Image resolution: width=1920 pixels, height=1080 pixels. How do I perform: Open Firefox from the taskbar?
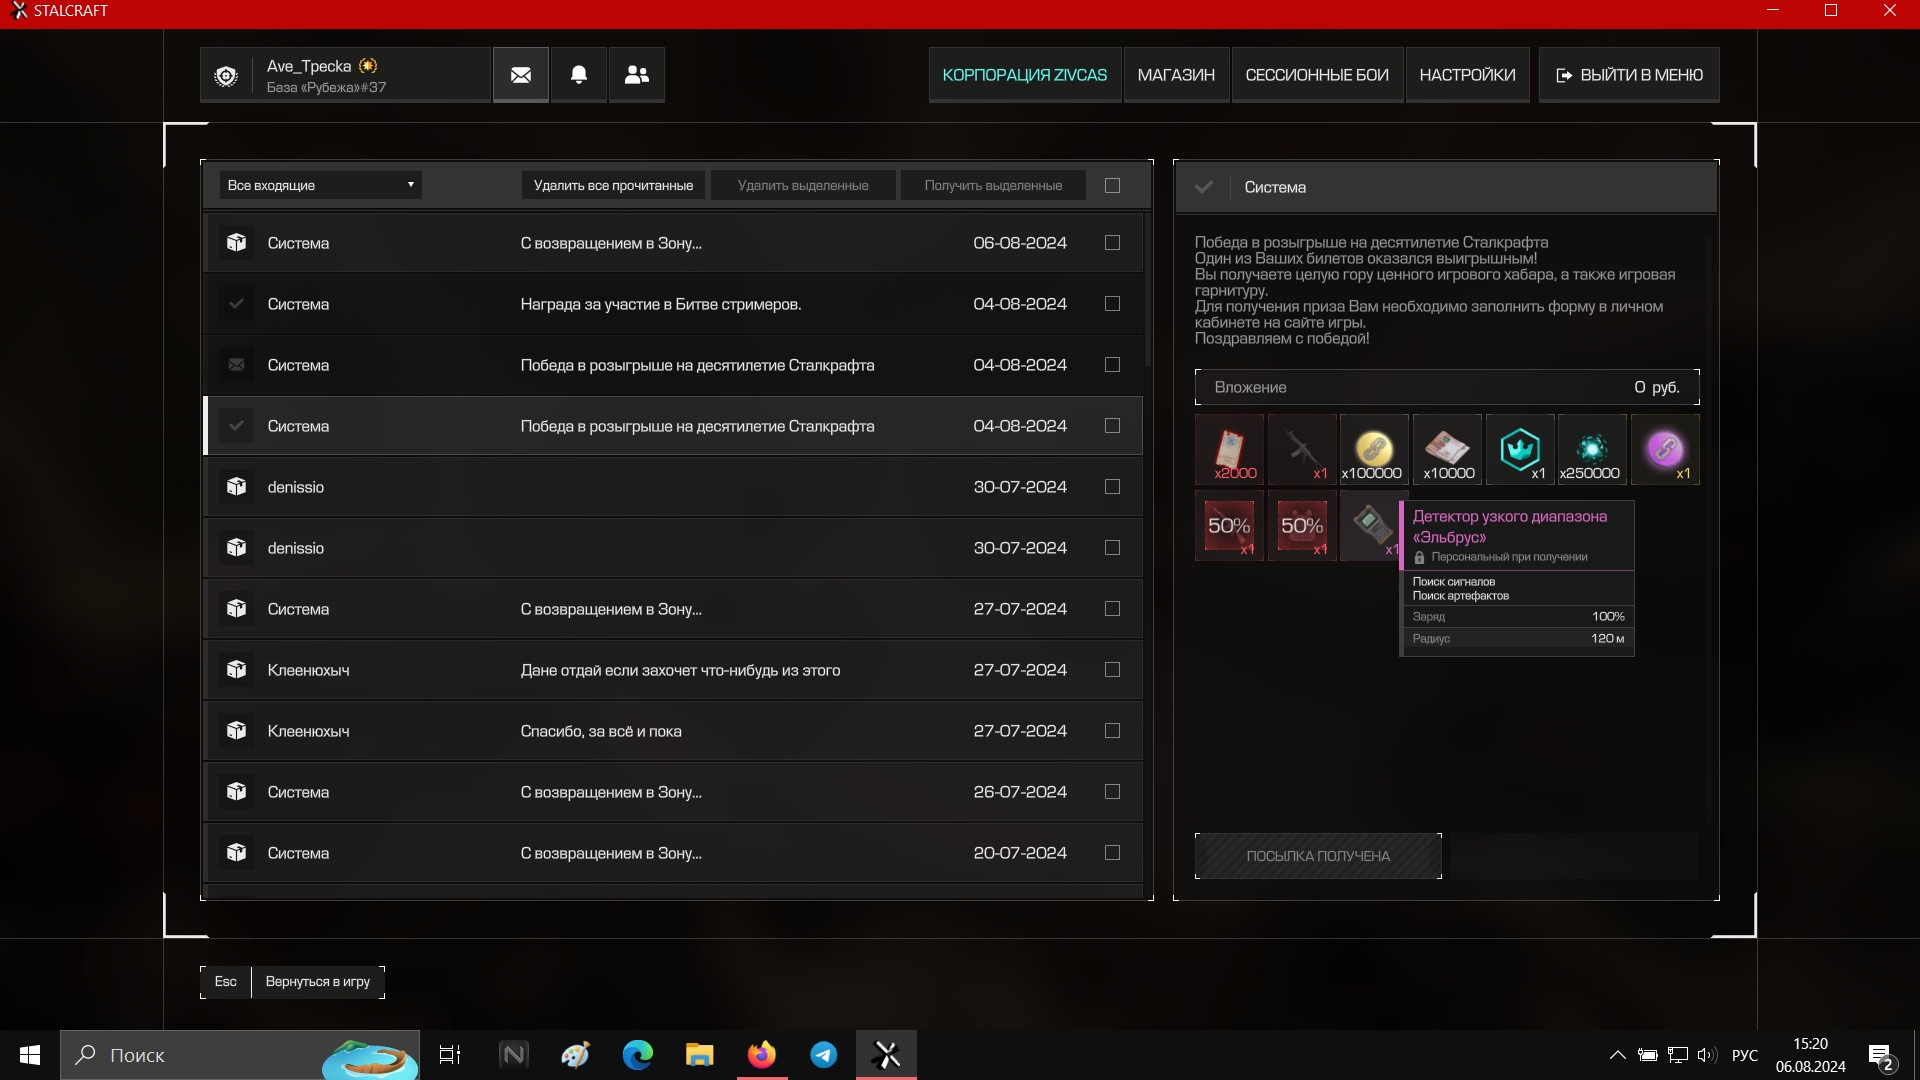point(762,1055)
